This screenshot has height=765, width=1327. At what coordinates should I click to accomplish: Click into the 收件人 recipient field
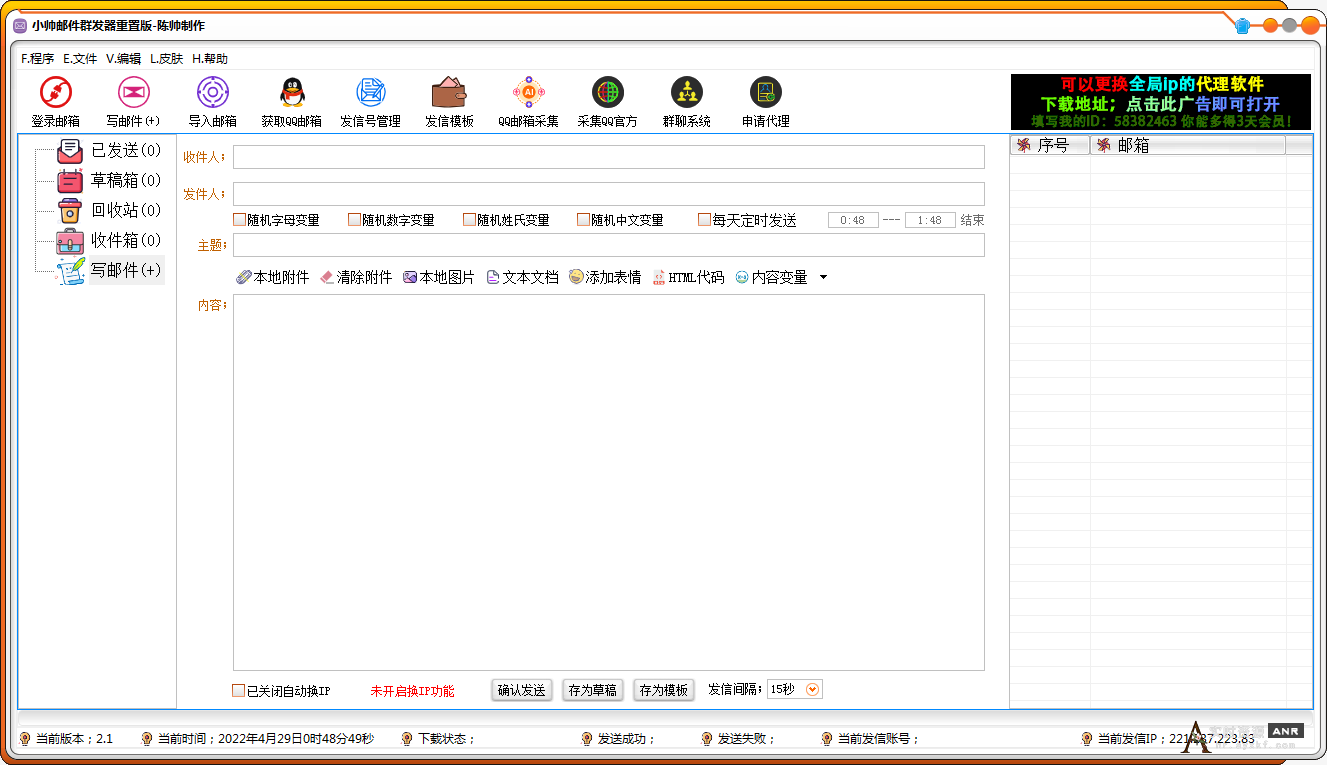tap(608, 157)
